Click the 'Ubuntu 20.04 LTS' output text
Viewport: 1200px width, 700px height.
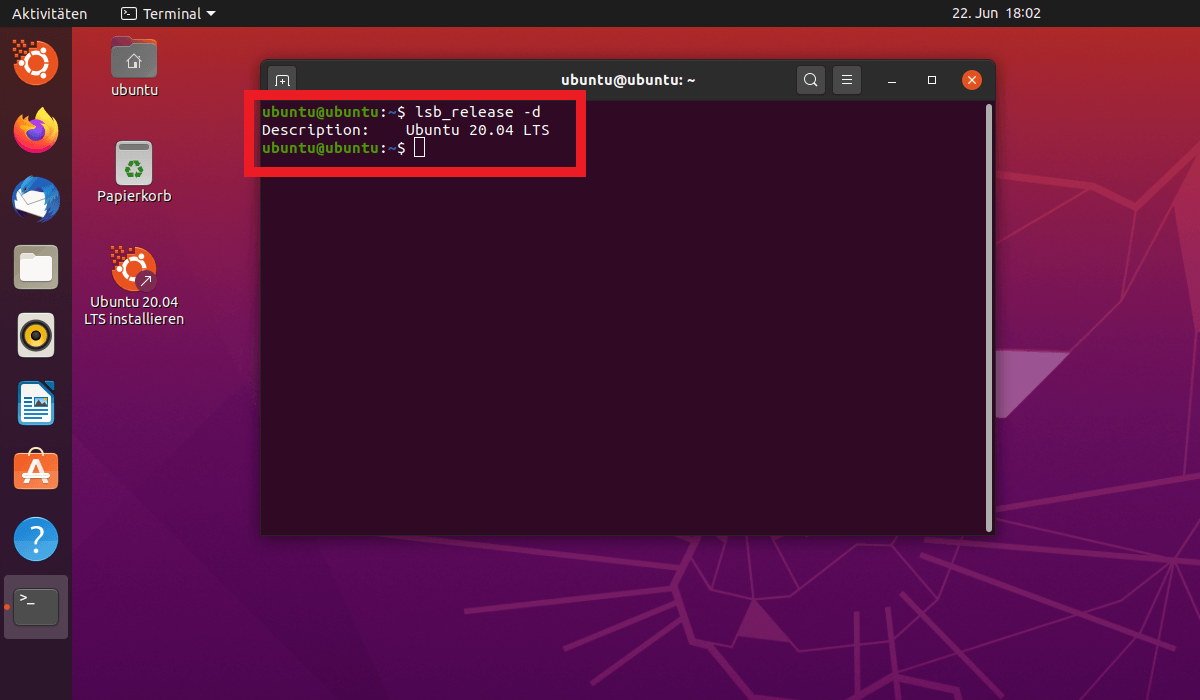point(478,130)
